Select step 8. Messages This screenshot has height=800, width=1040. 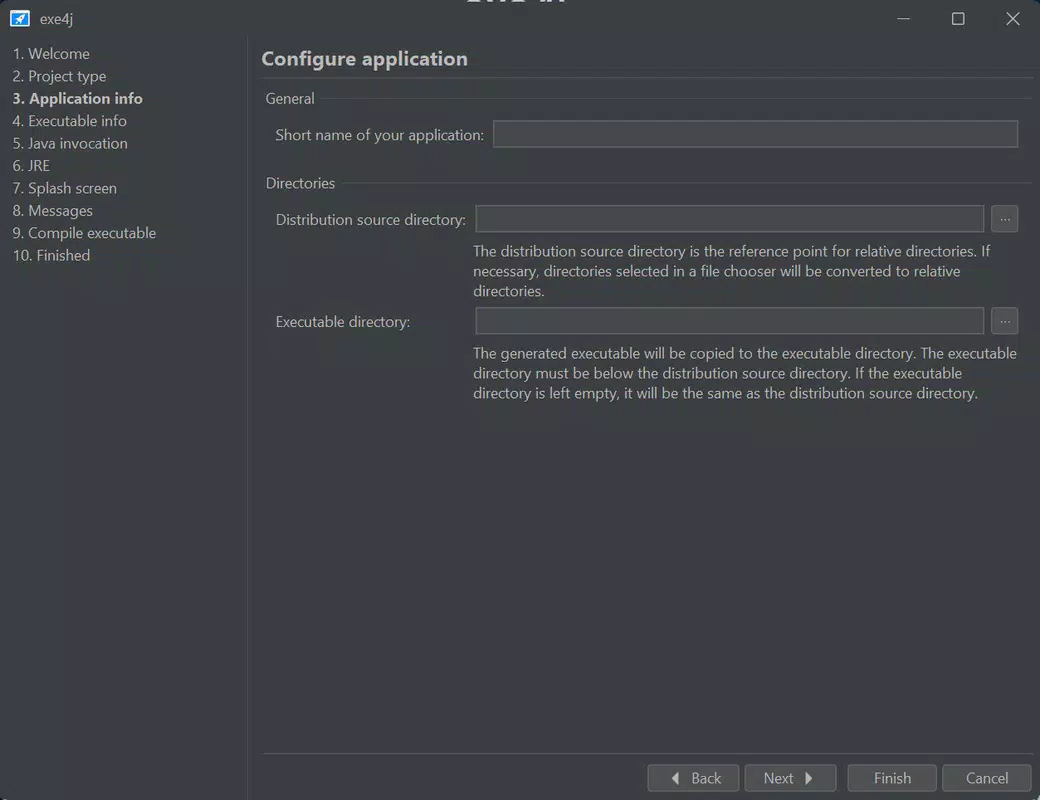(x=52, y=211)
